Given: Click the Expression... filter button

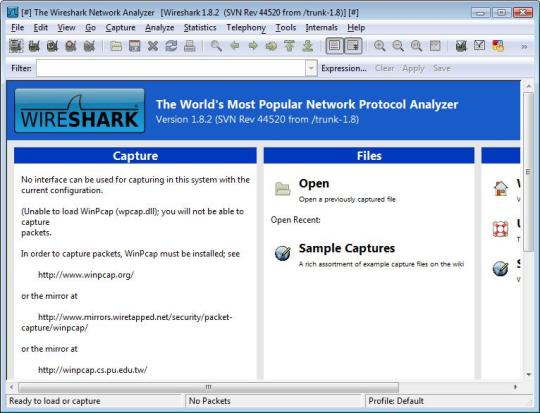Looking at the screenshot, I should pyautogui.click(x=344, y=68).
